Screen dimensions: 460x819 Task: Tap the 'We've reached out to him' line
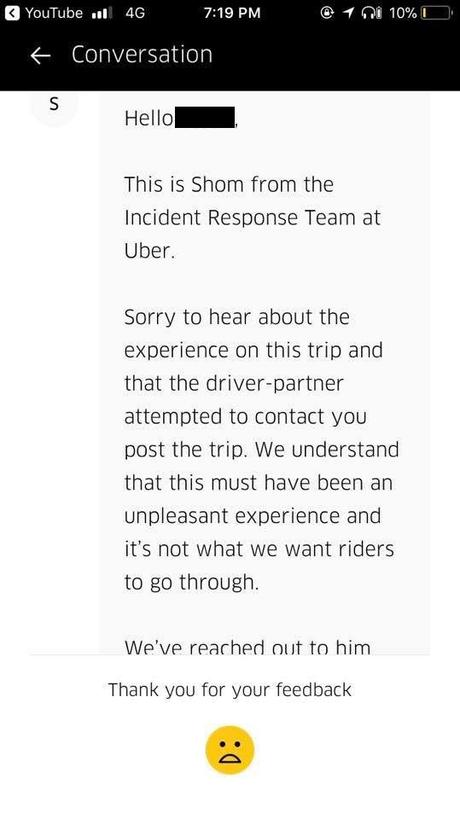click(x=247, y=648)
